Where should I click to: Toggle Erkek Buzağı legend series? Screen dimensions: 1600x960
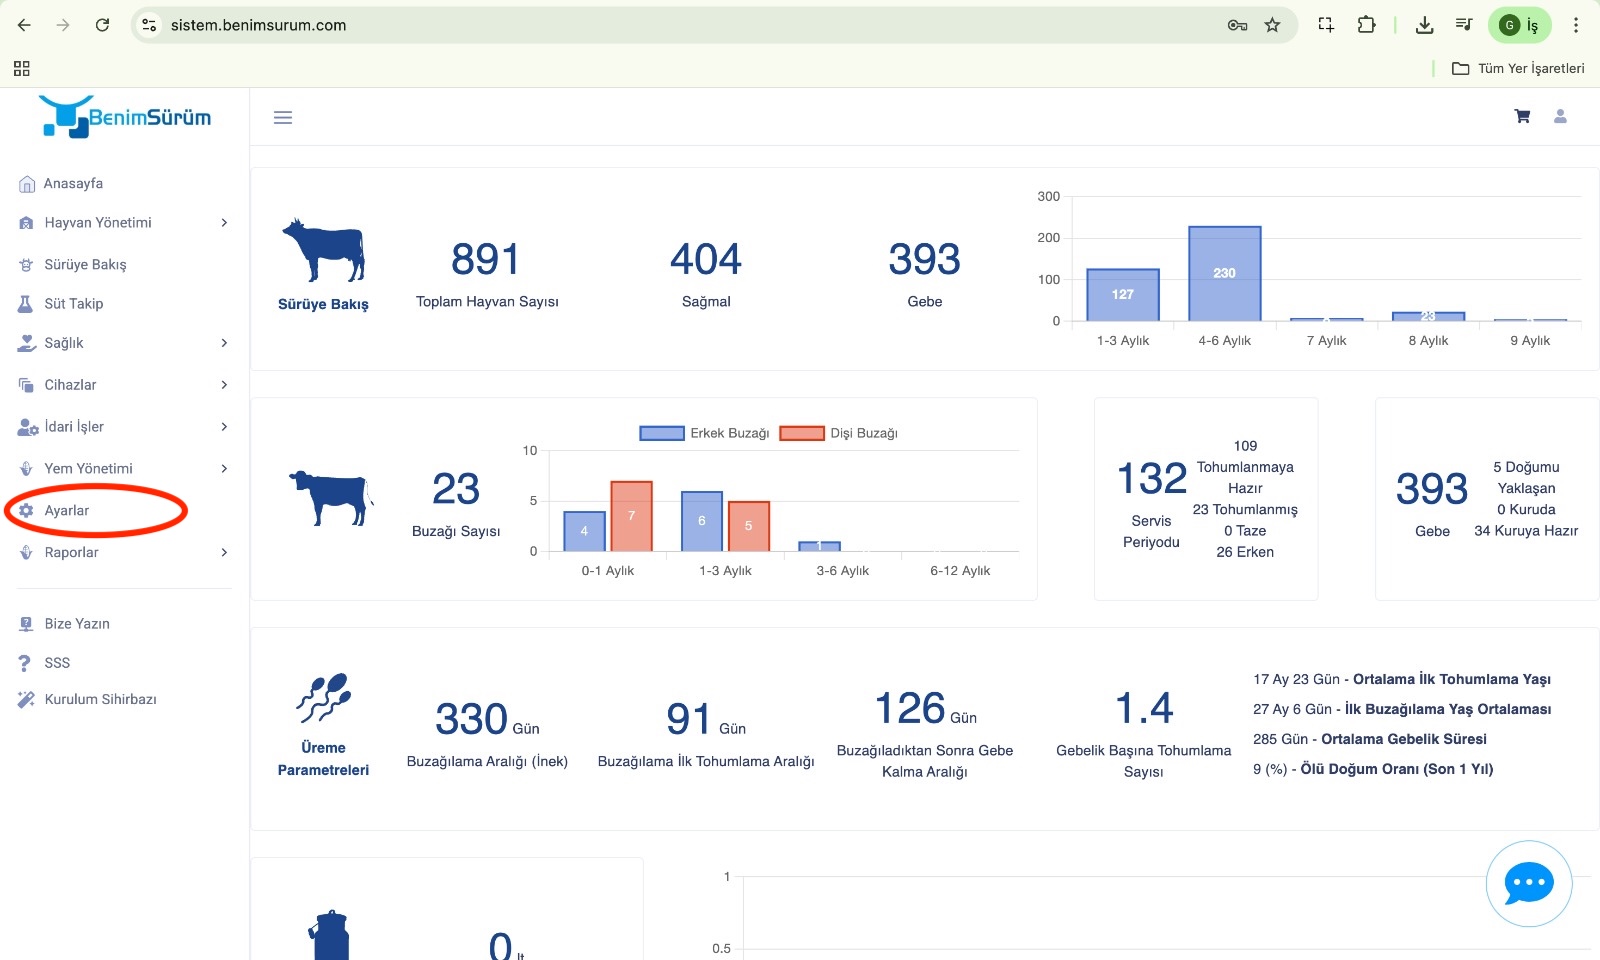(704, 433)
